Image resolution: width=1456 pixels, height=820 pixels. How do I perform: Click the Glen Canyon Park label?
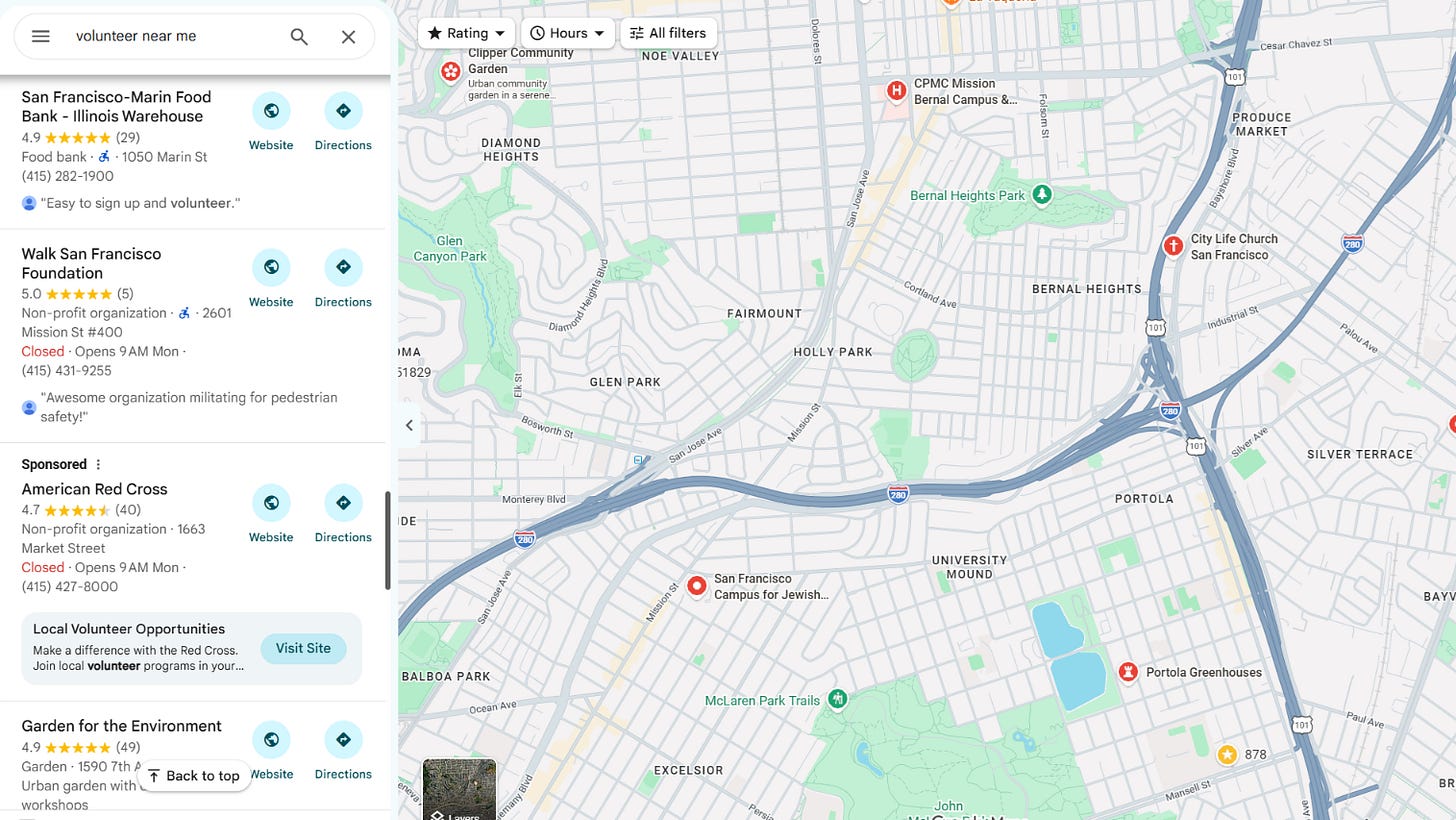(449, 248)
